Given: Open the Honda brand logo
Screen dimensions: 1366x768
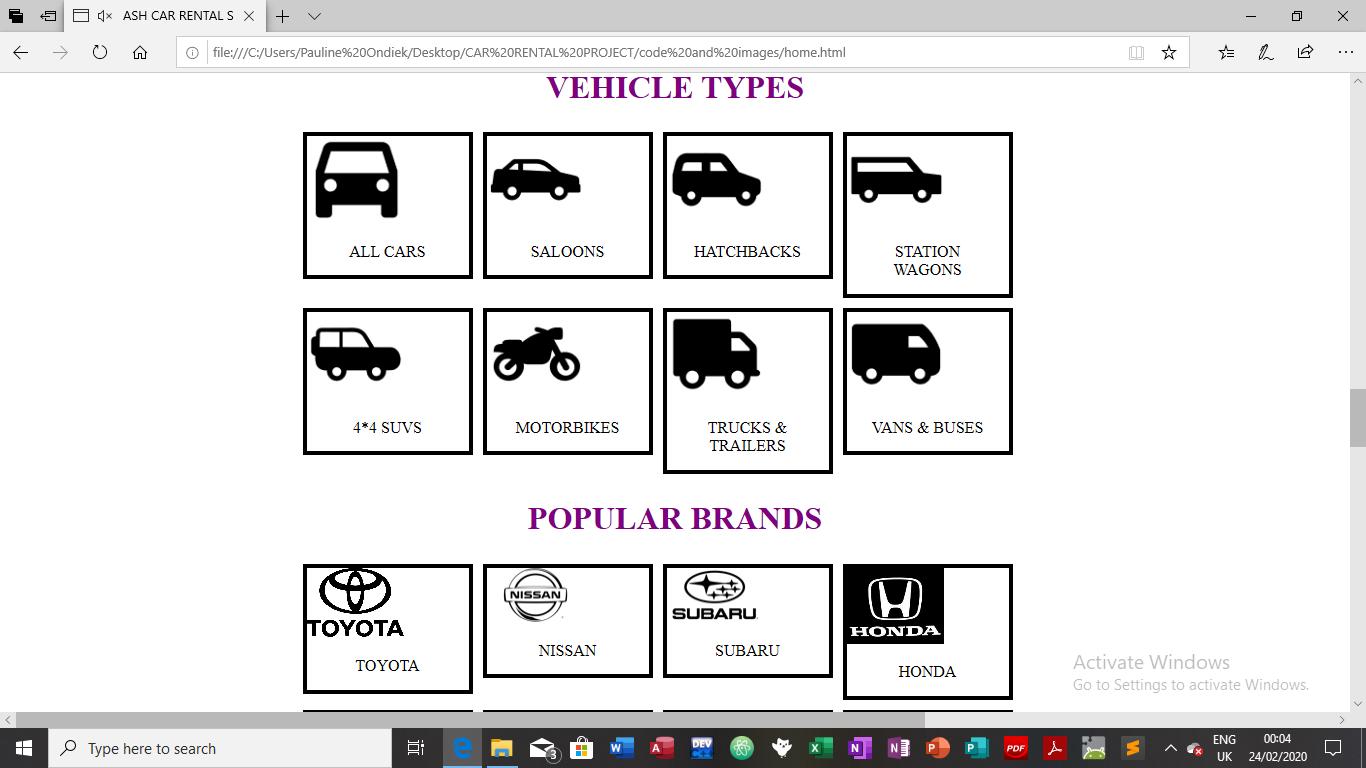Looking at the screenshot, I should [x=895, y=605].
